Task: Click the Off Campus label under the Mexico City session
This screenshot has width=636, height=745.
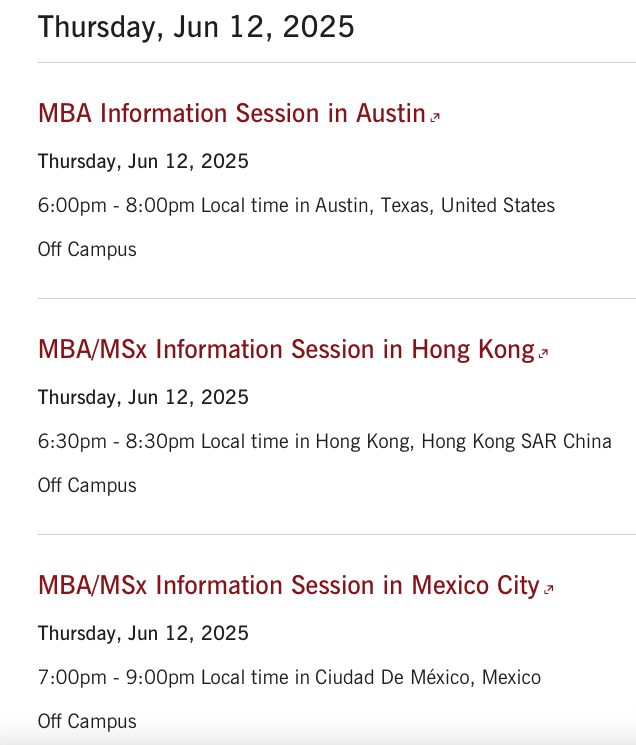Action: click(87, 721)
